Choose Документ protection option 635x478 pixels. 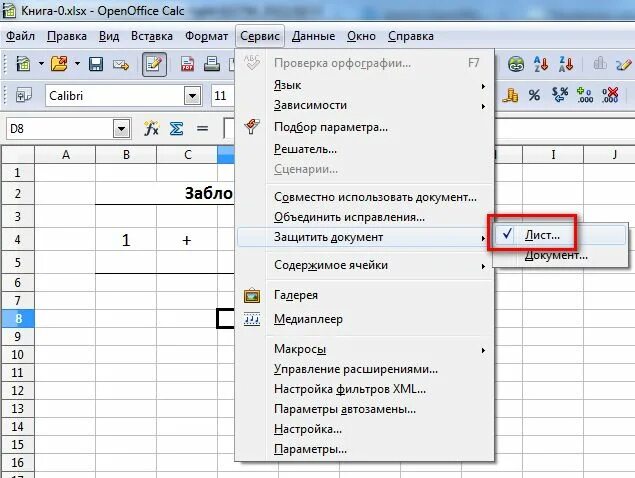tap(560, 255)
